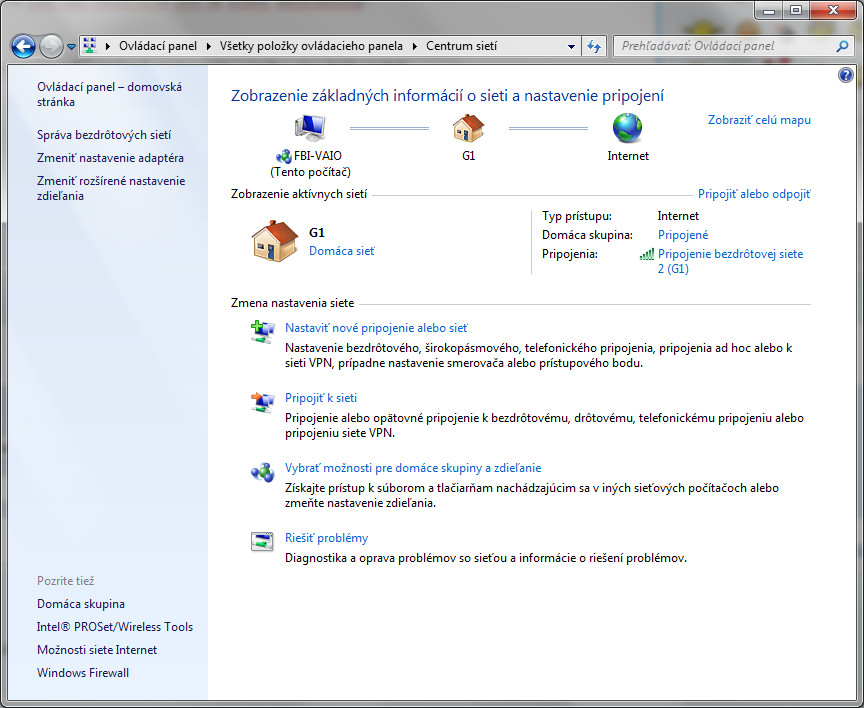Open the address bar history dropdown
This screenshot has height=708, width=864.
pos(571,47)
